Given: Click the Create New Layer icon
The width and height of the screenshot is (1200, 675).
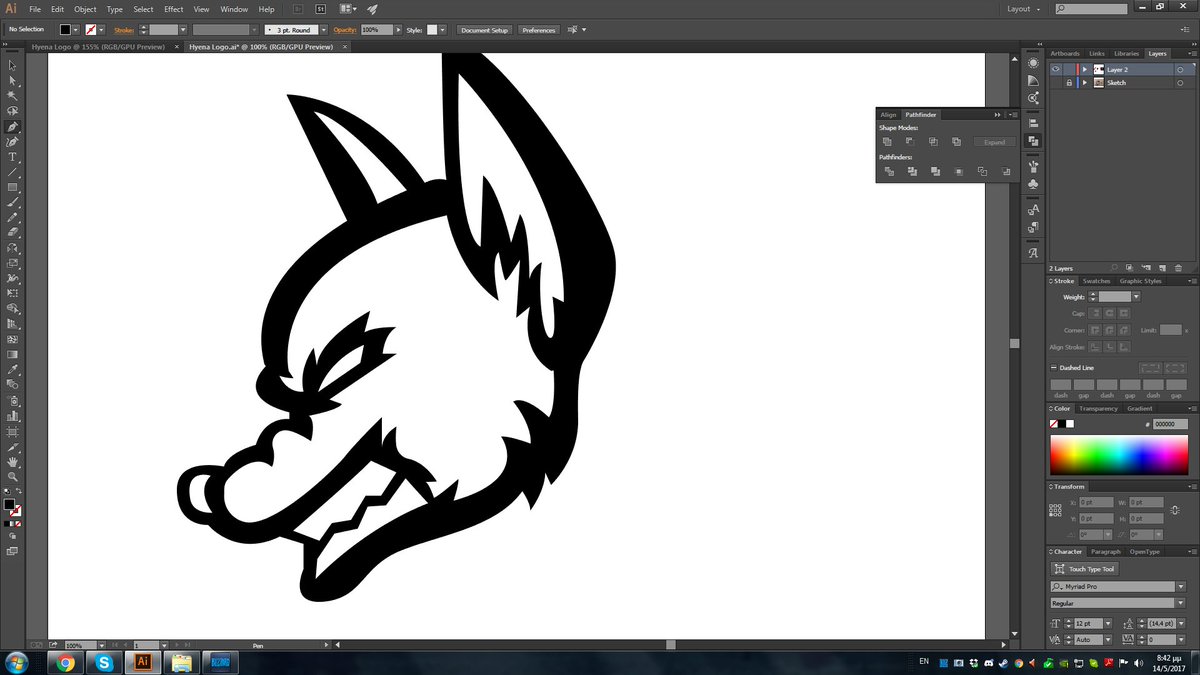Looking at the screenshot, I should click(1162, 268).
